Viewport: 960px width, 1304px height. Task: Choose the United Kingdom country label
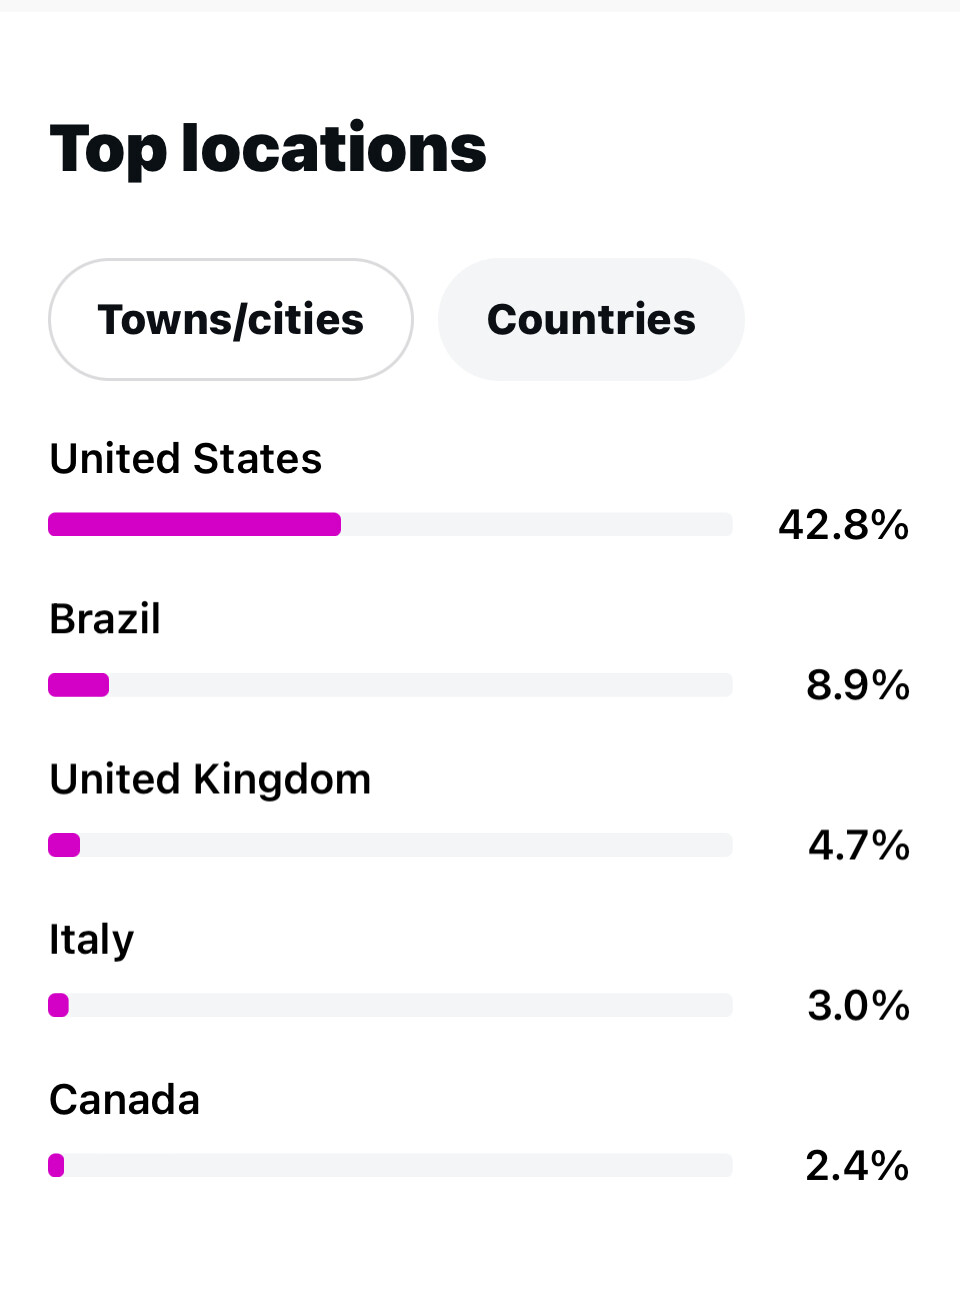(210, 779)
